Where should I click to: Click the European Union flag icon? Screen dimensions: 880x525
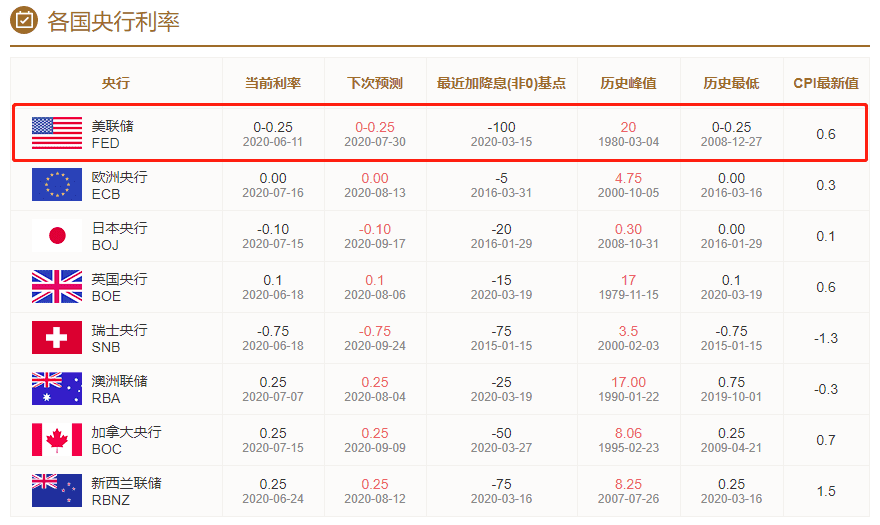(57, 184)
